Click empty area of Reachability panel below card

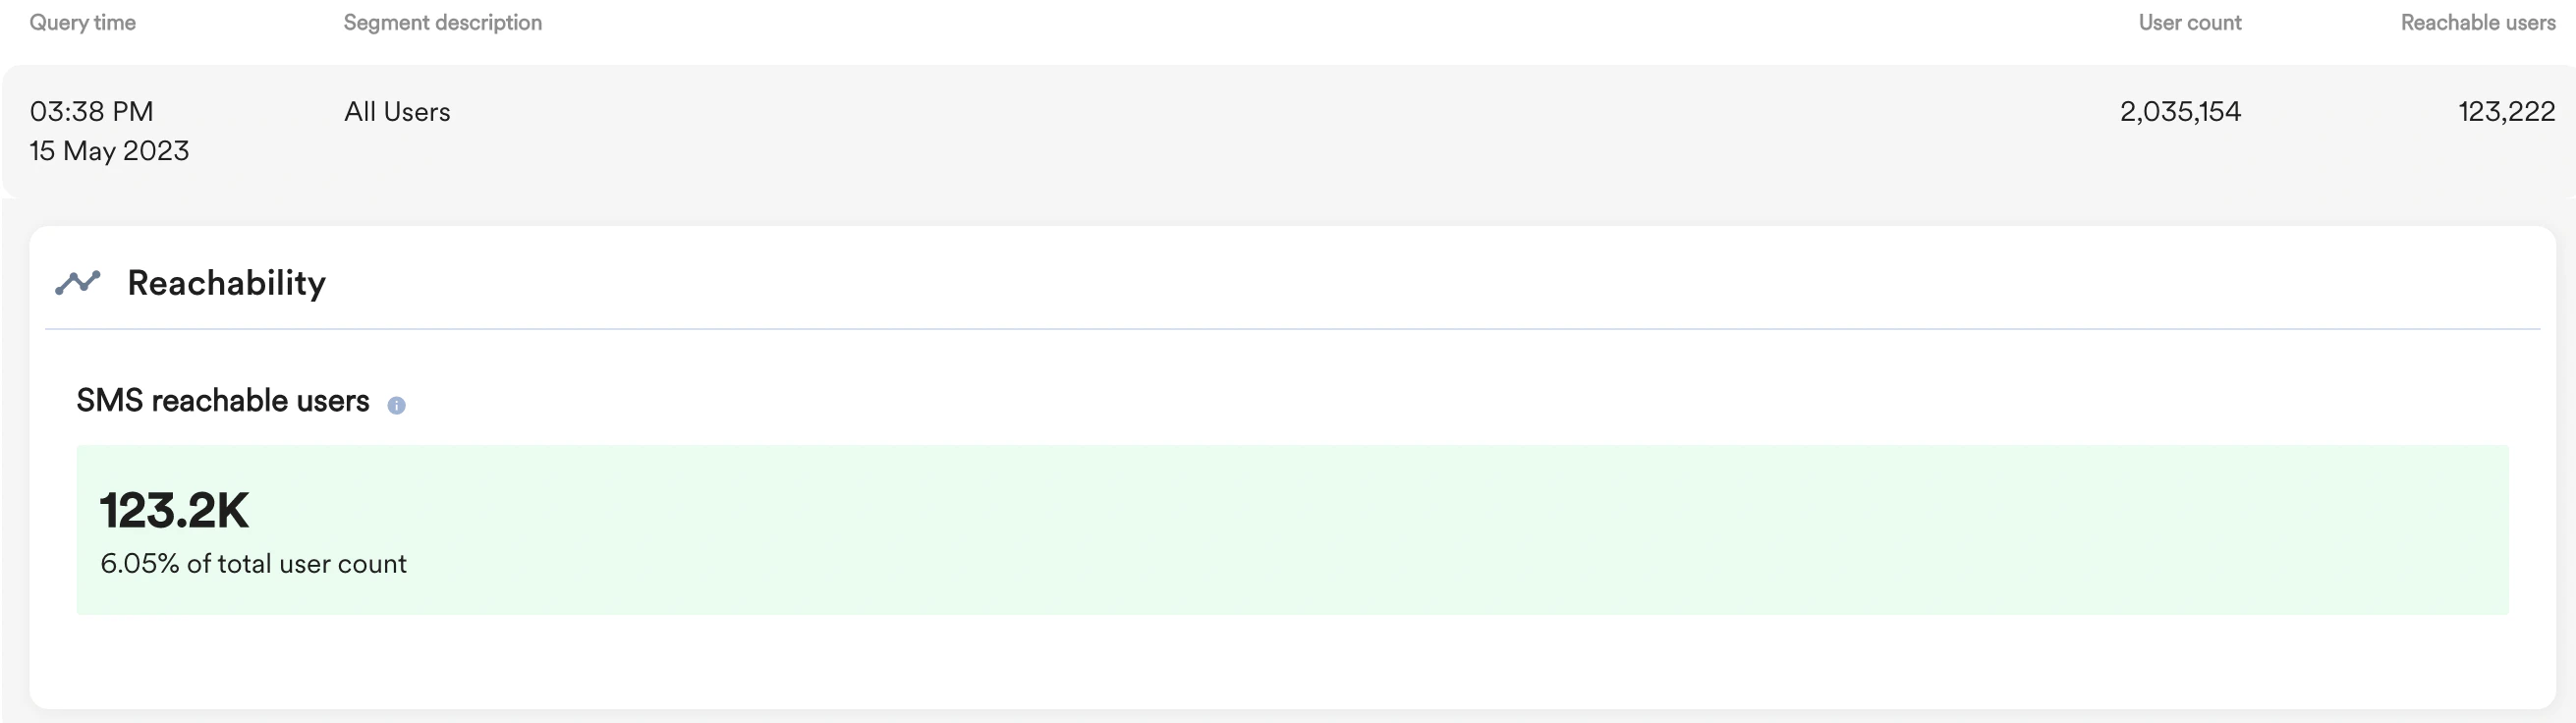1292,662
